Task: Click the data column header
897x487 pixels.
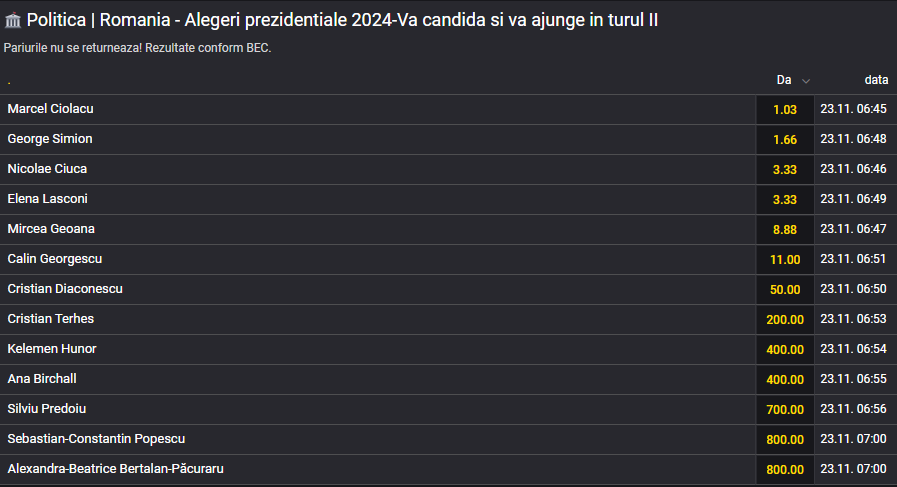Action: (x=876, y=80)
